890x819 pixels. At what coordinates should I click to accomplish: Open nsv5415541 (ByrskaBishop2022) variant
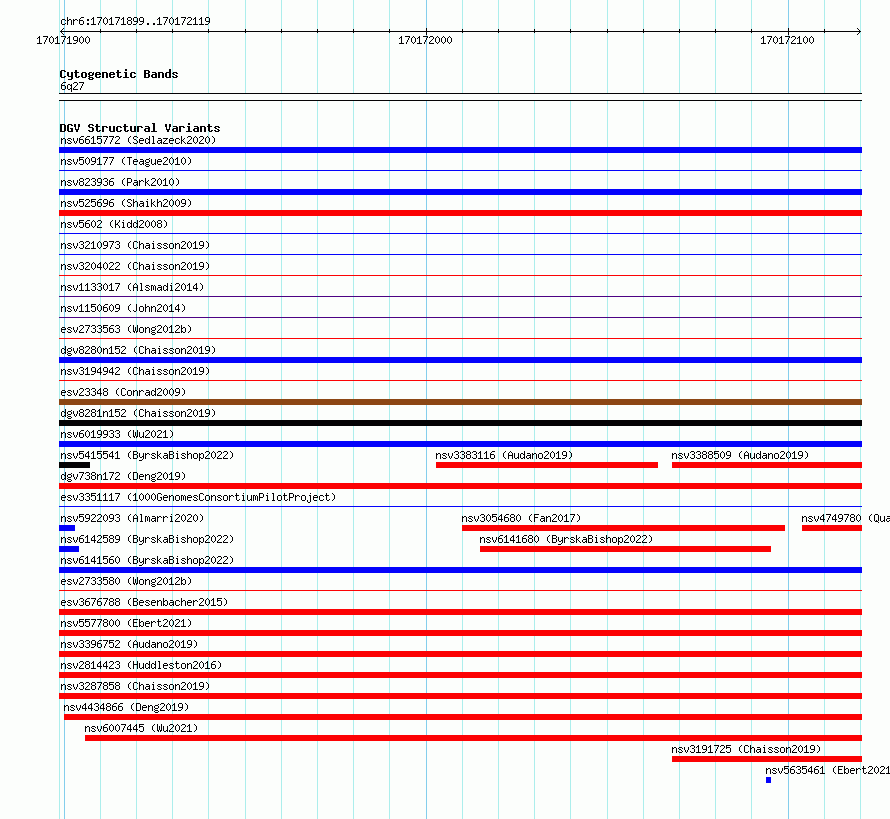point(147,455)
